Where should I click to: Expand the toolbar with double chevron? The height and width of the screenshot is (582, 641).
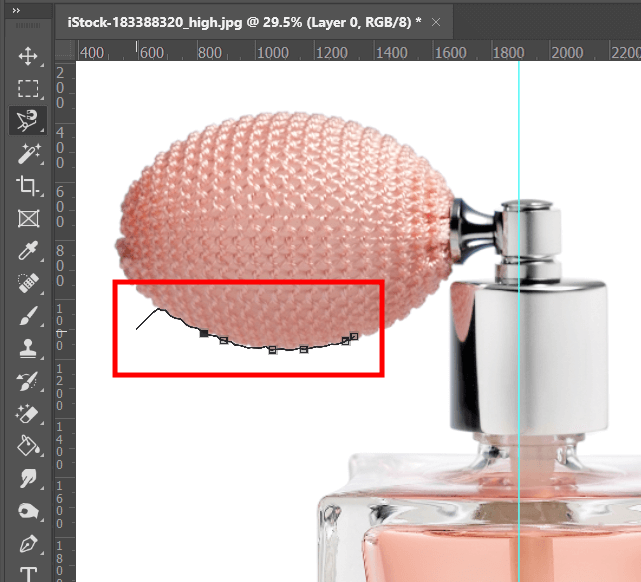pyautogui.click(x=16, y=10)
